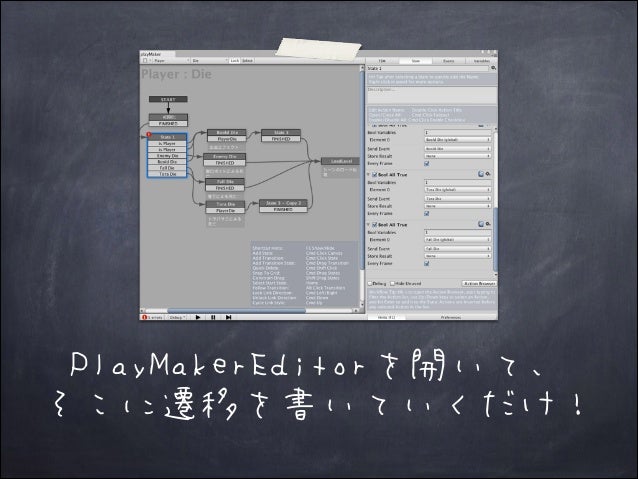The height and width of the screenshot is (479, 638).
Task: Select the START node in the graph
Action: click(x=168, y=99)
